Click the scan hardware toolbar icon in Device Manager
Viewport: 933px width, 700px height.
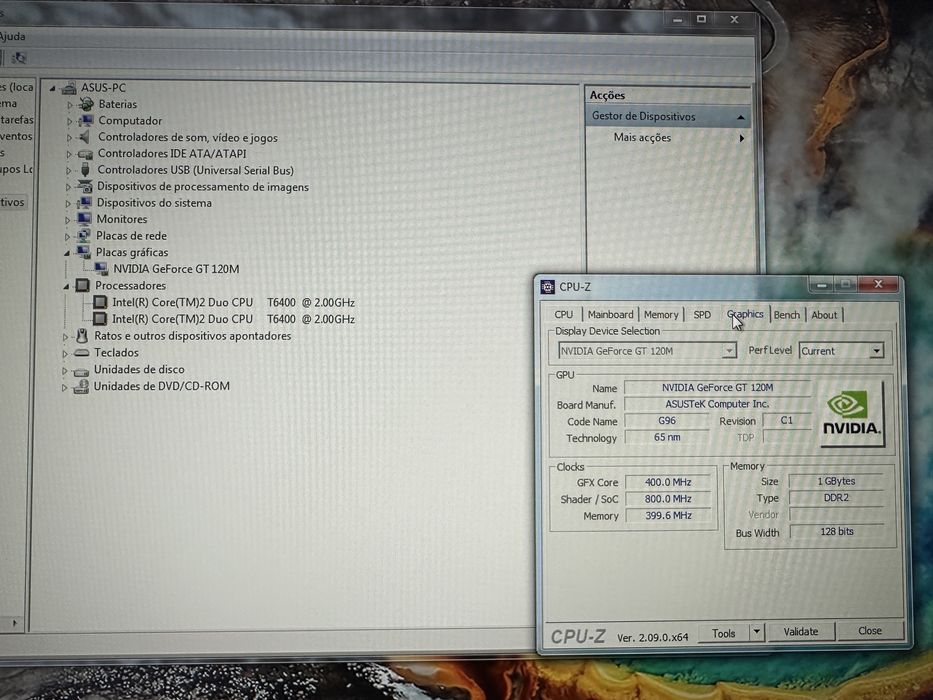(x=18, y=58)
